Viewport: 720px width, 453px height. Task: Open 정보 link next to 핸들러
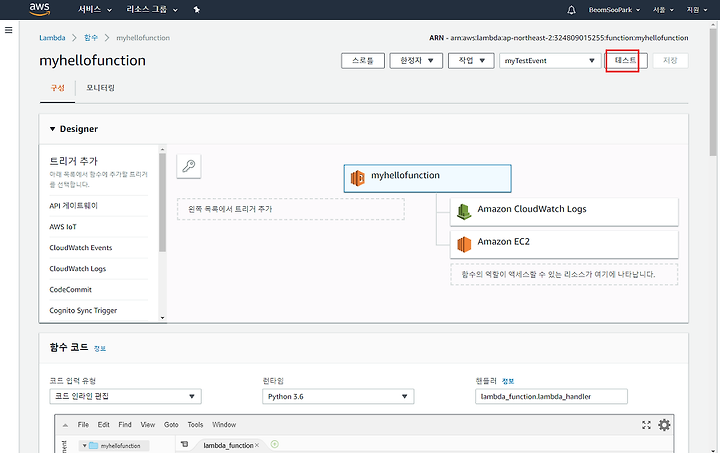508,381
